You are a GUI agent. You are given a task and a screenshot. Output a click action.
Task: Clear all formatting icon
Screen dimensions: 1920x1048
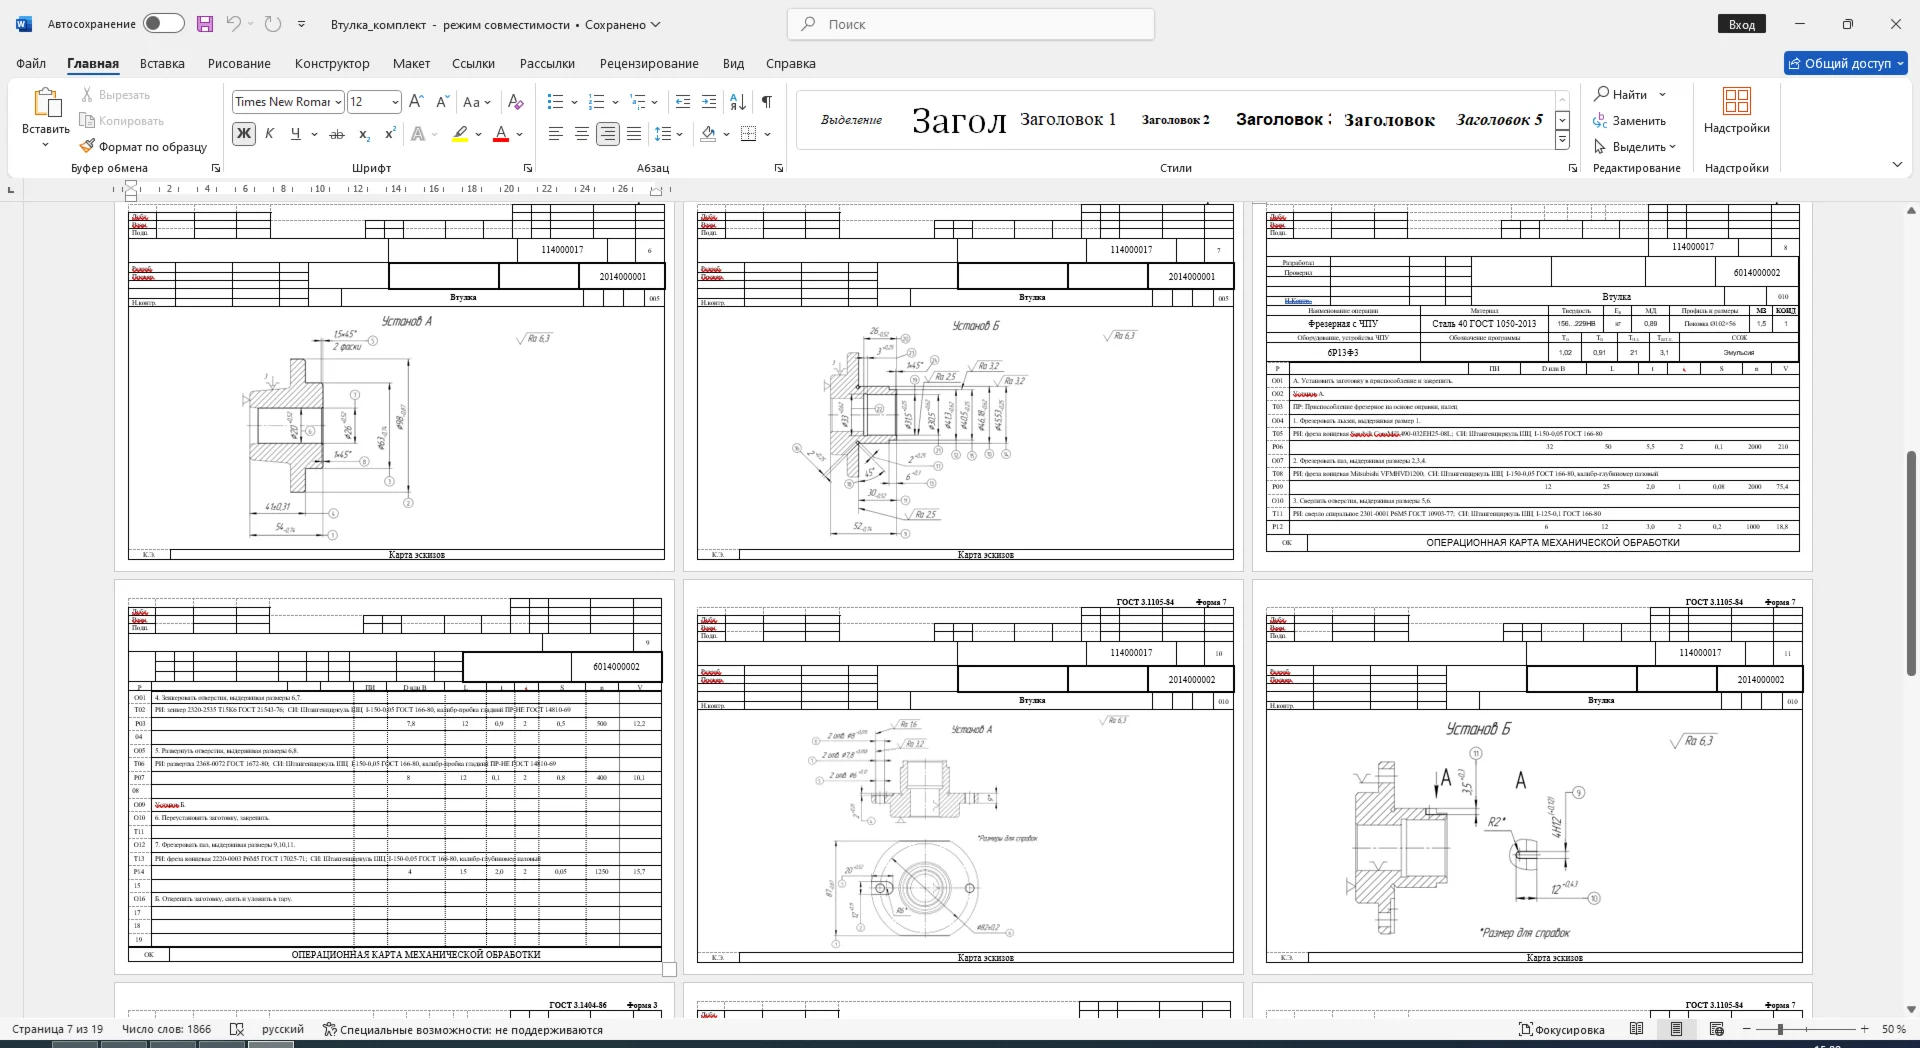pyautogui.click(x=515, y=102)
